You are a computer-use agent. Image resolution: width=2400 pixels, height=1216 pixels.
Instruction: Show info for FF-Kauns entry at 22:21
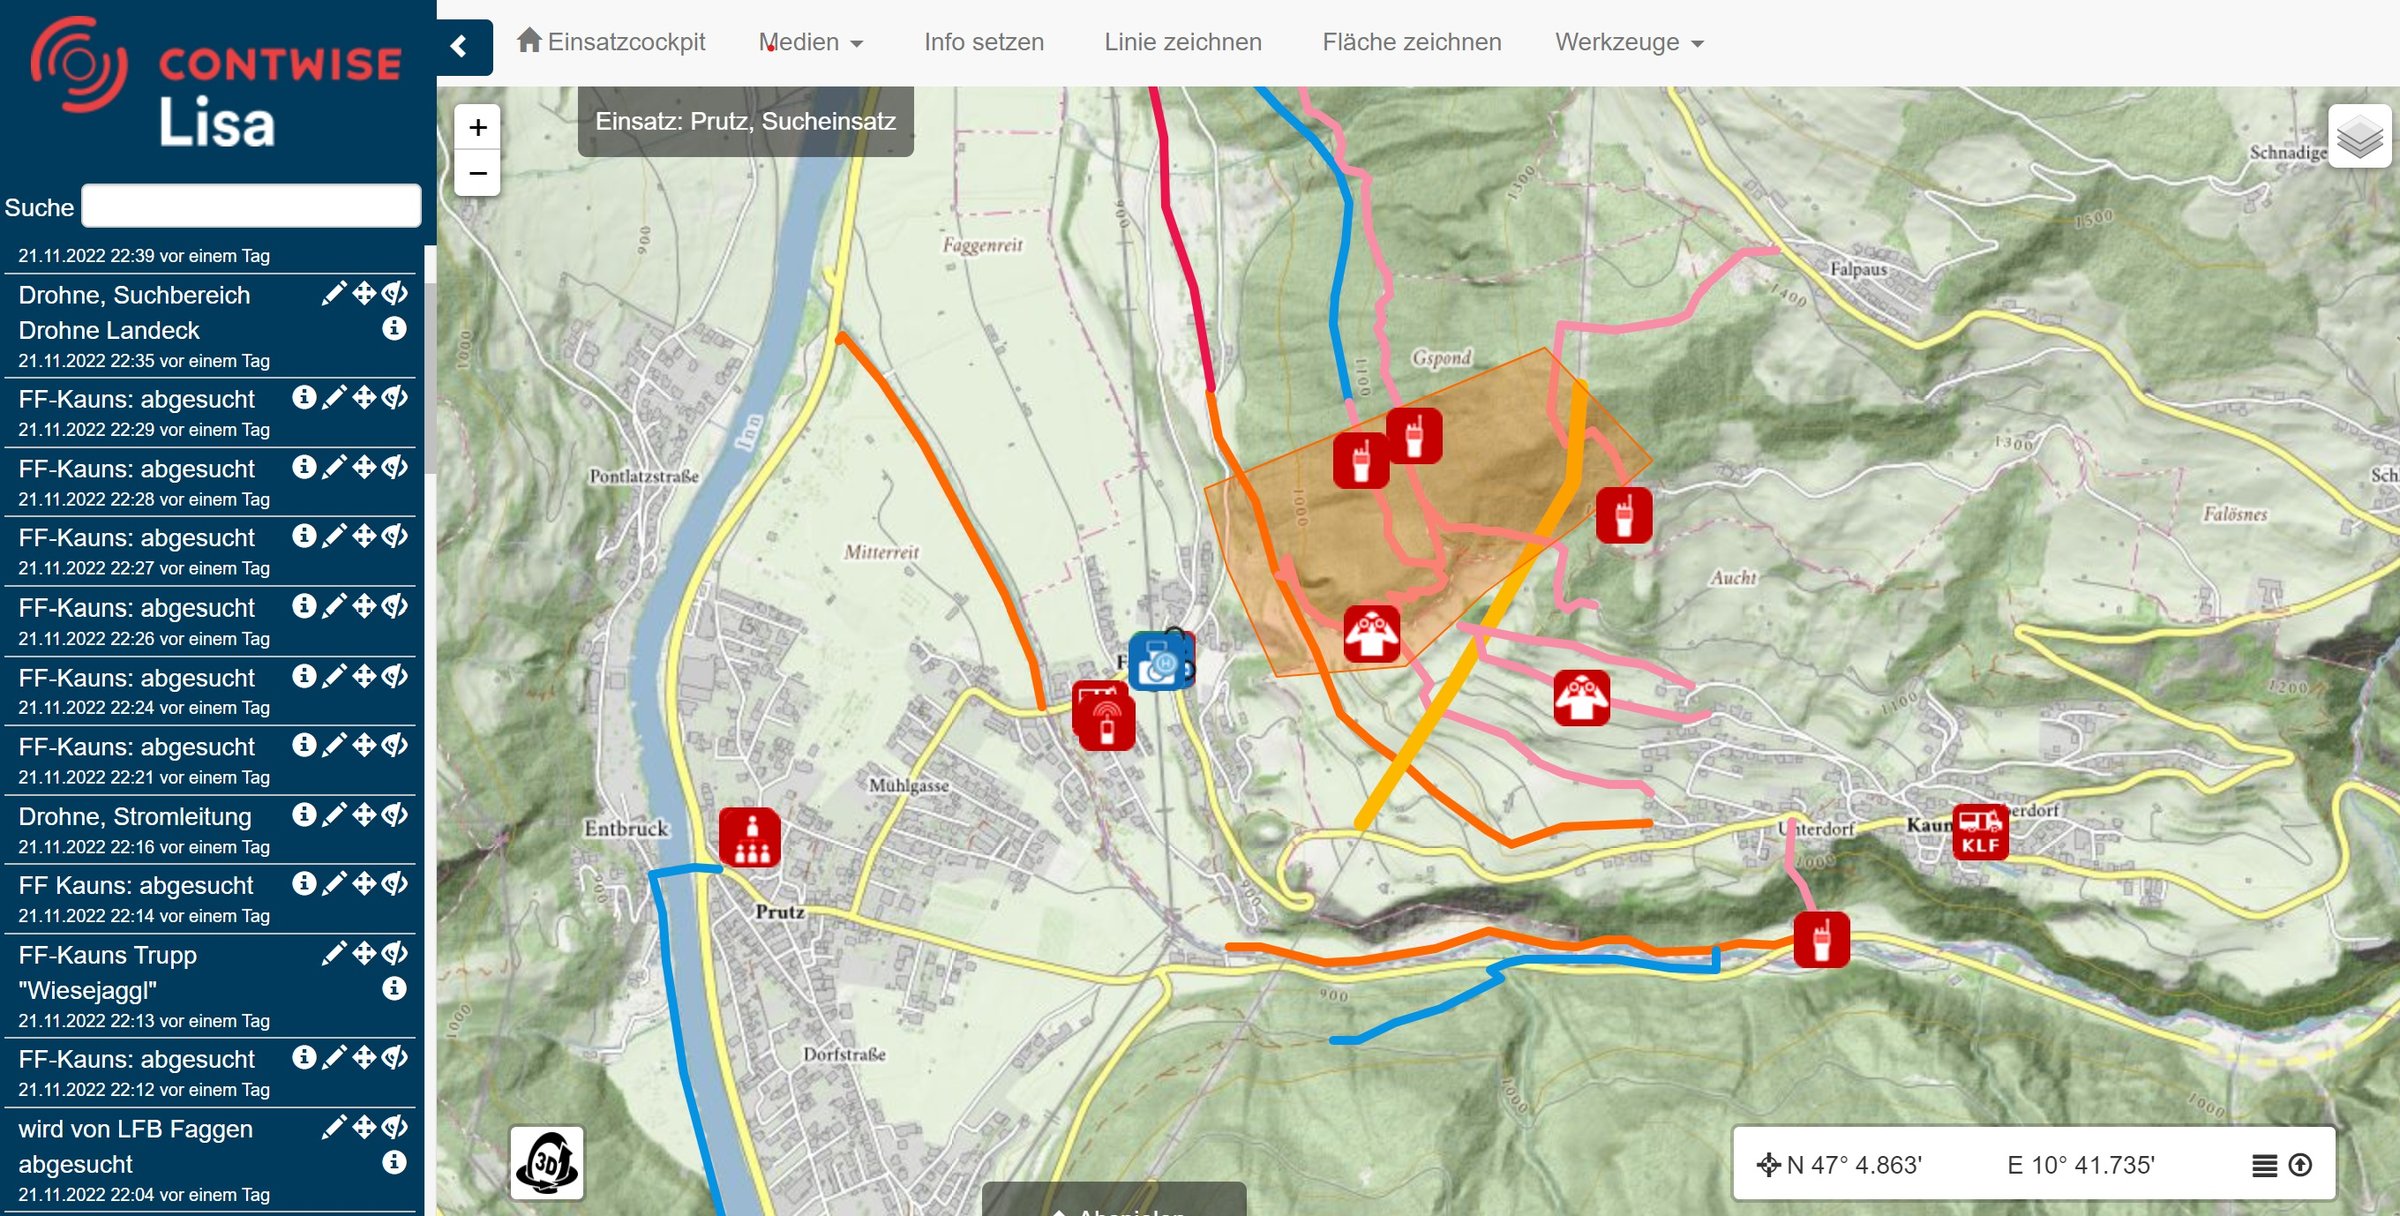[304, 745]
